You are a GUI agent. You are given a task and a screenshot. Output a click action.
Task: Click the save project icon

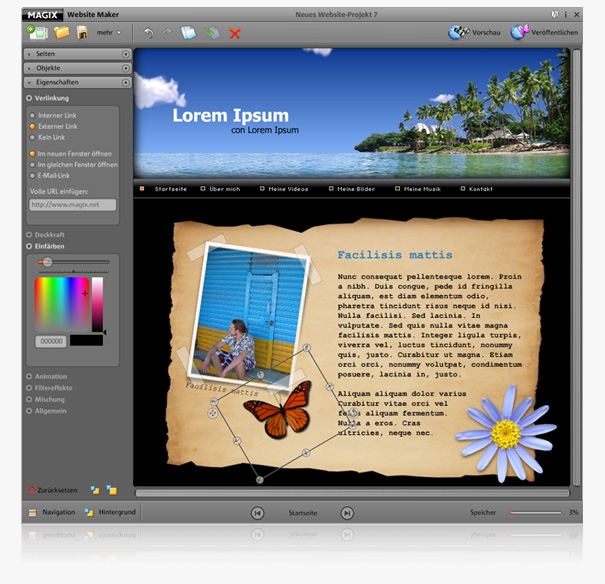(82, 33)
